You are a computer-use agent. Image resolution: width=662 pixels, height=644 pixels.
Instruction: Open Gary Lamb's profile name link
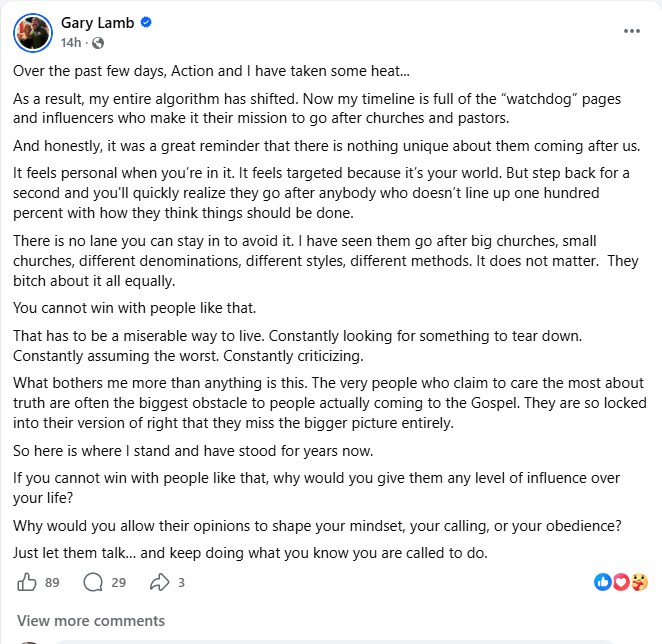coord(97,23)
